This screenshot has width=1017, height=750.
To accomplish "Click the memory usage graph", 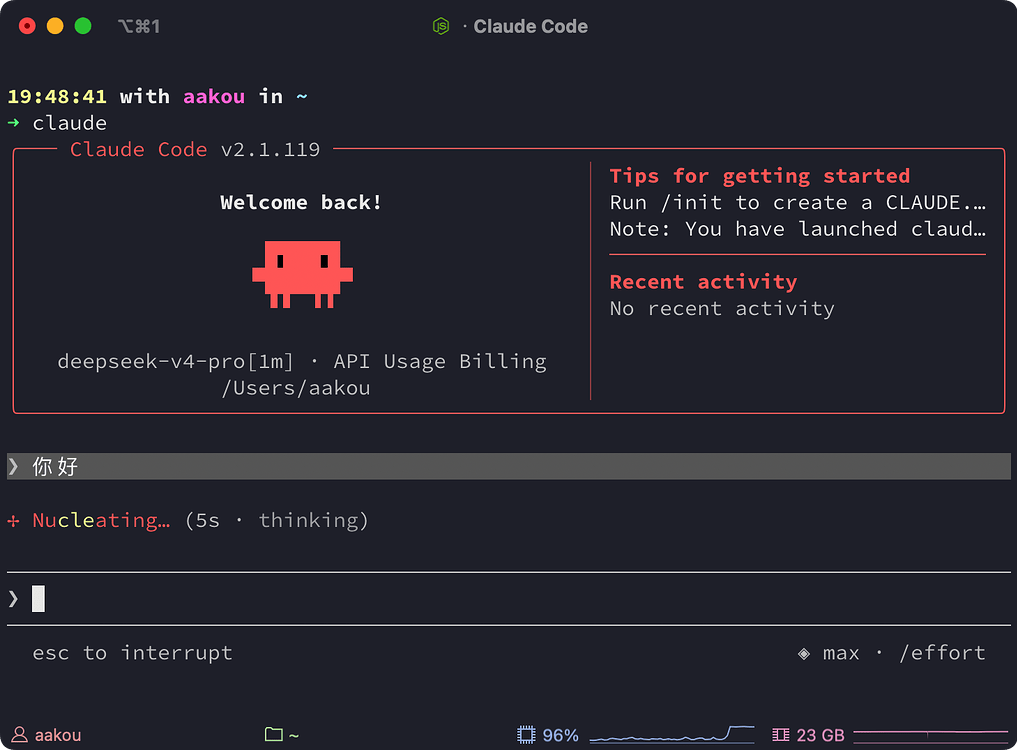I will (x=931, y=734).
